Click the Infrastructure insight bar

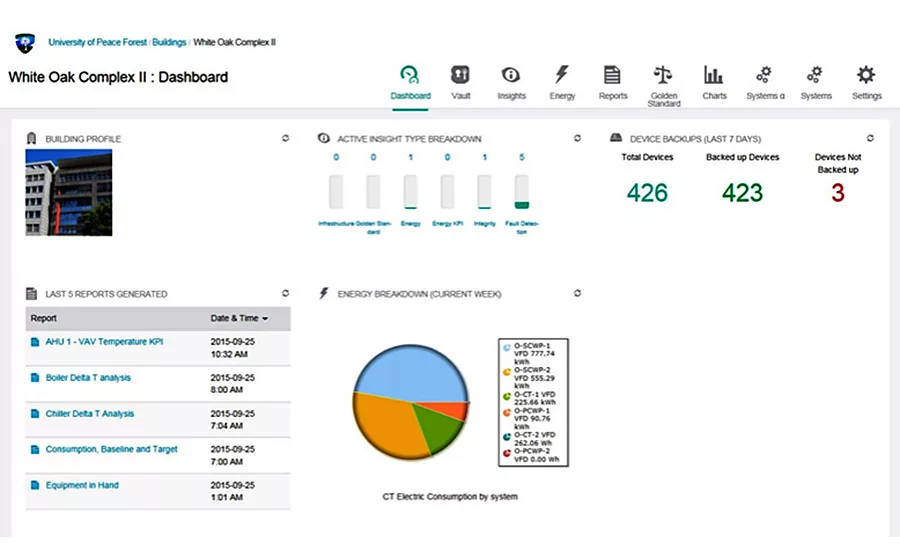pyautogui.click(x=336, y=192)
